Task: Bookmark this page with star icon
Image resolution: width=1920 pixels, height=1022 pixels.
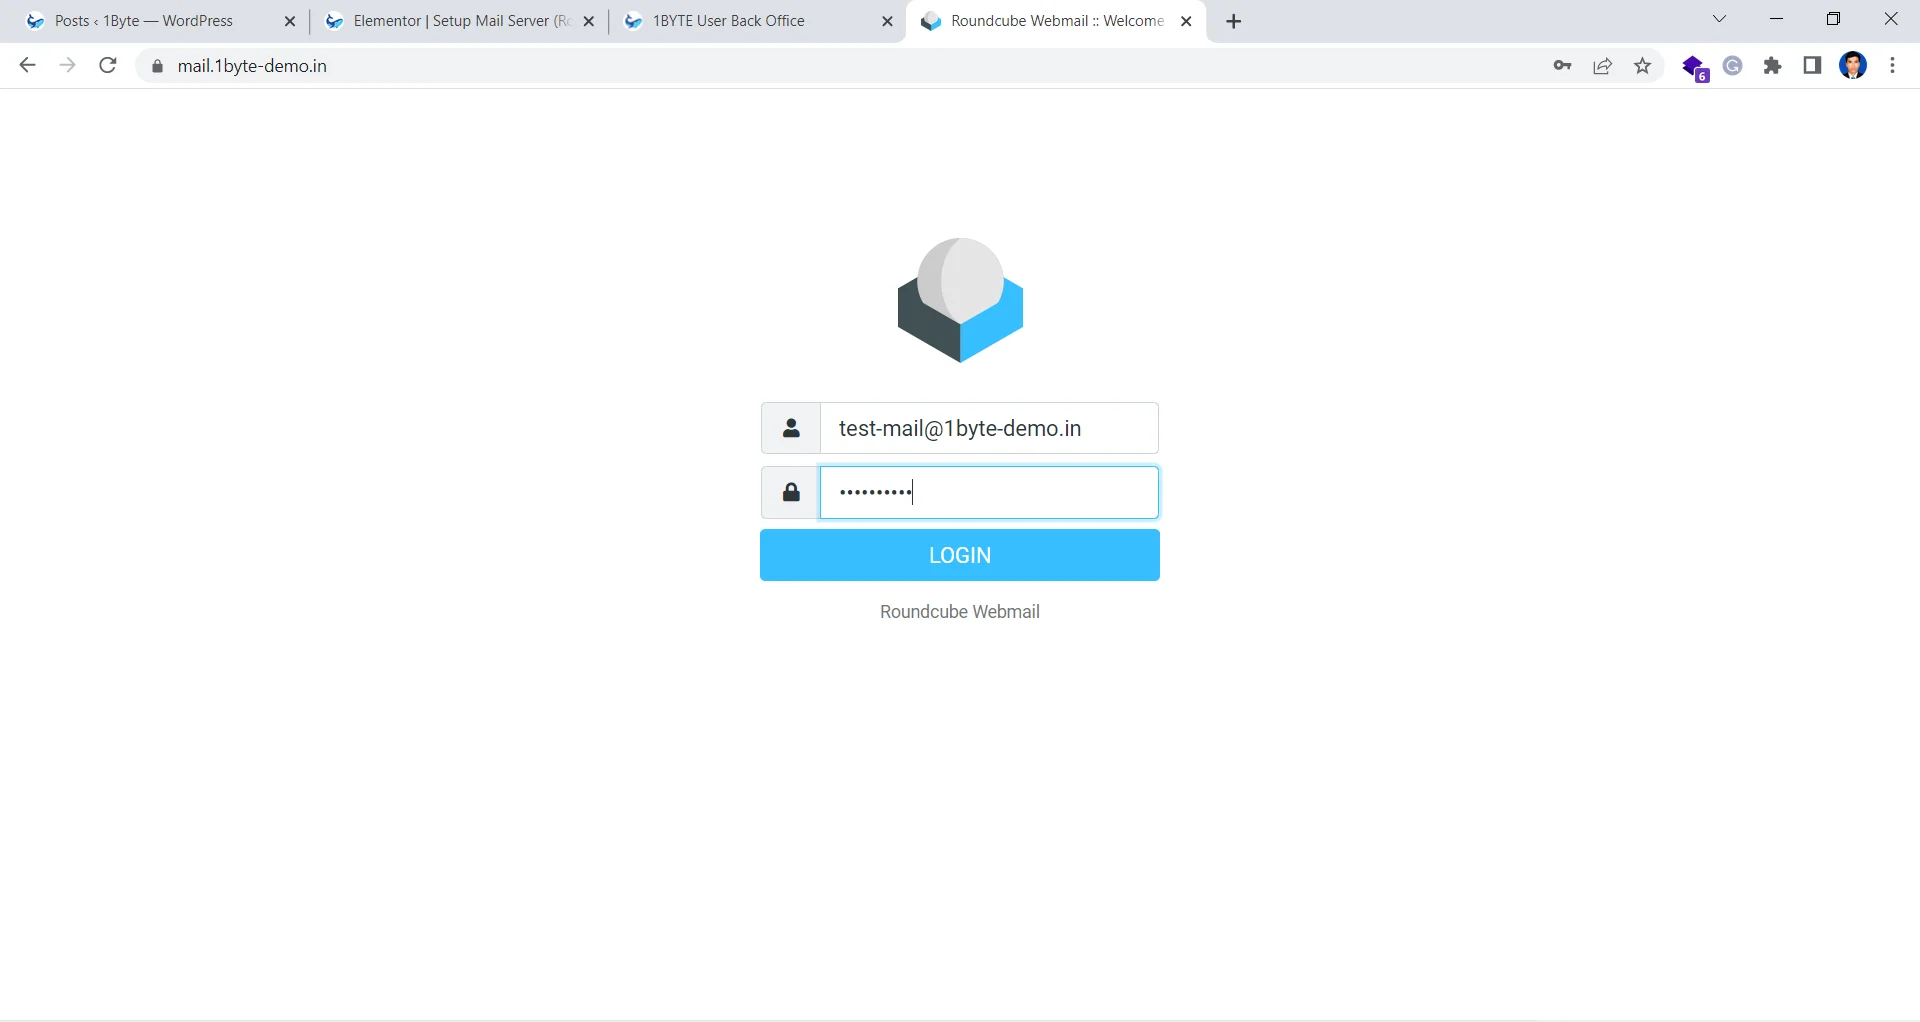Action: [x=1643, y=66]
